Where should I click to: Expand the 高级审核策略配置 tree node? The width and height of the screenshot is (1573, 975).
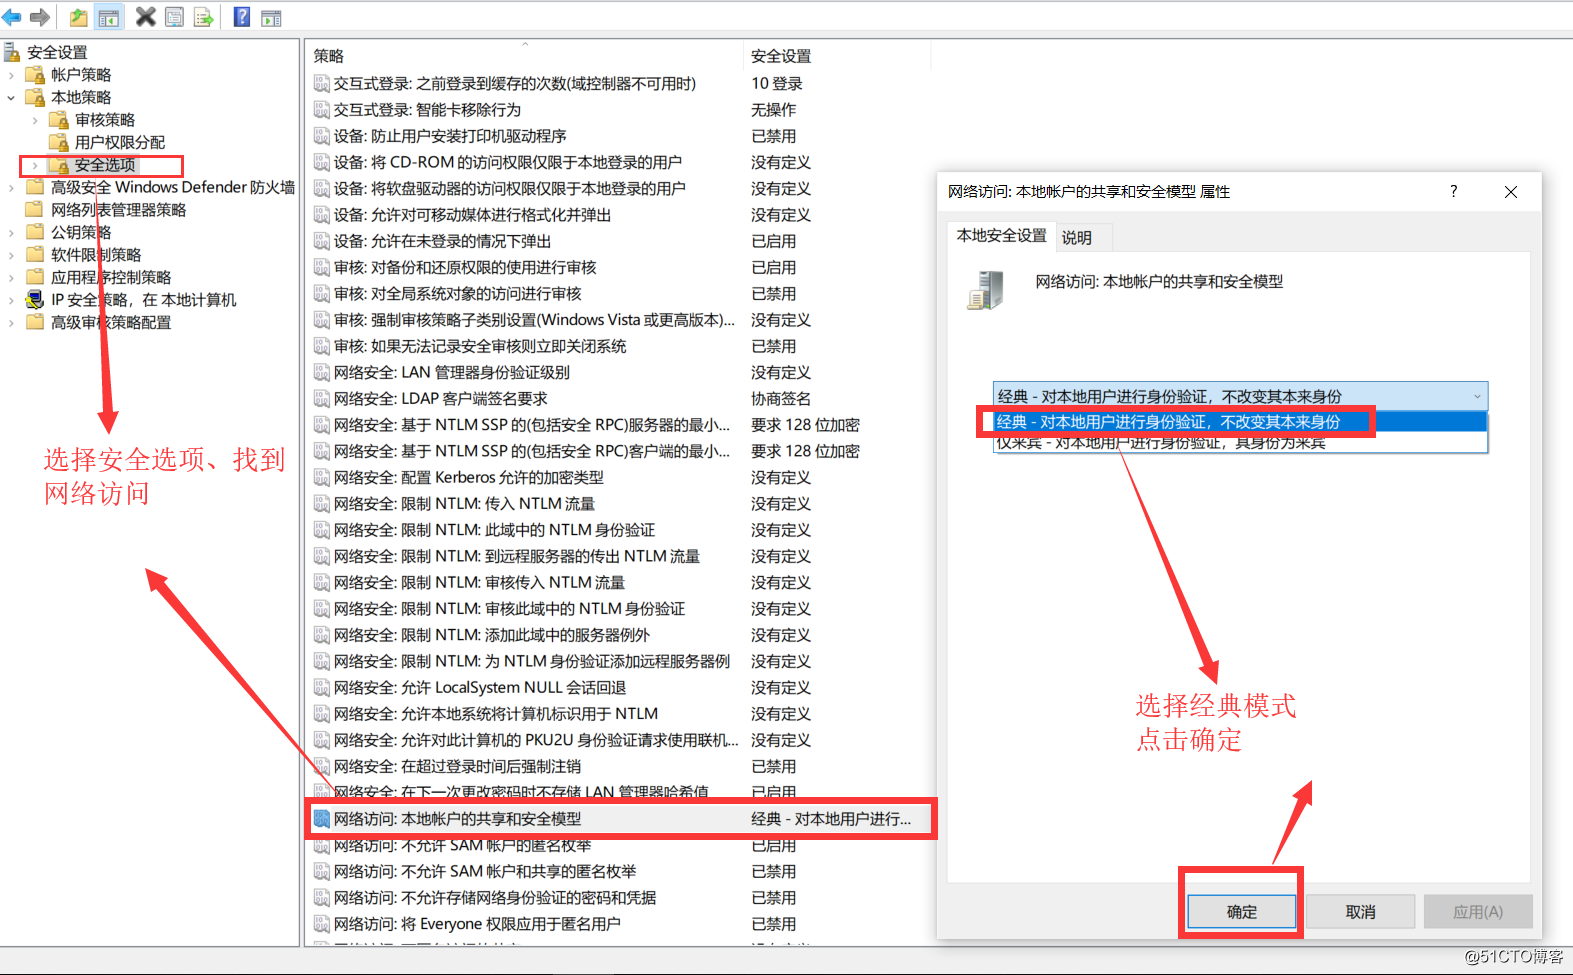11,322
